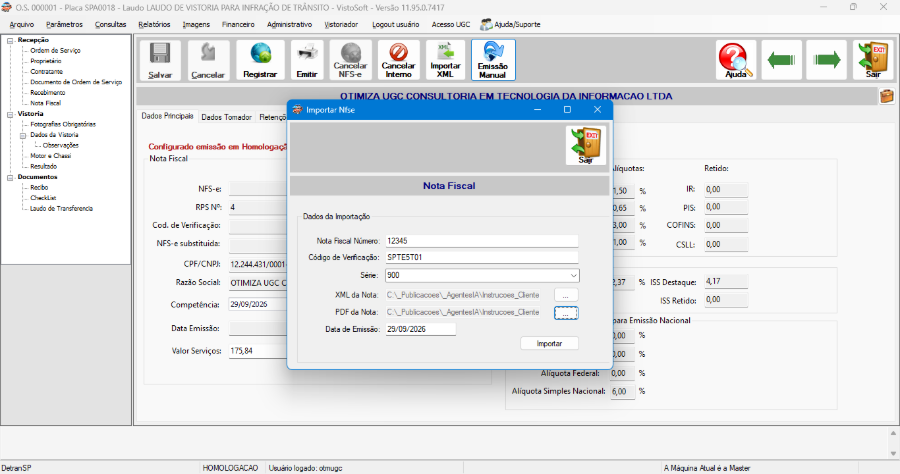Open the Acesso UGC menu
The height and width of the screenshot is (474, 900).
[451, 25]
